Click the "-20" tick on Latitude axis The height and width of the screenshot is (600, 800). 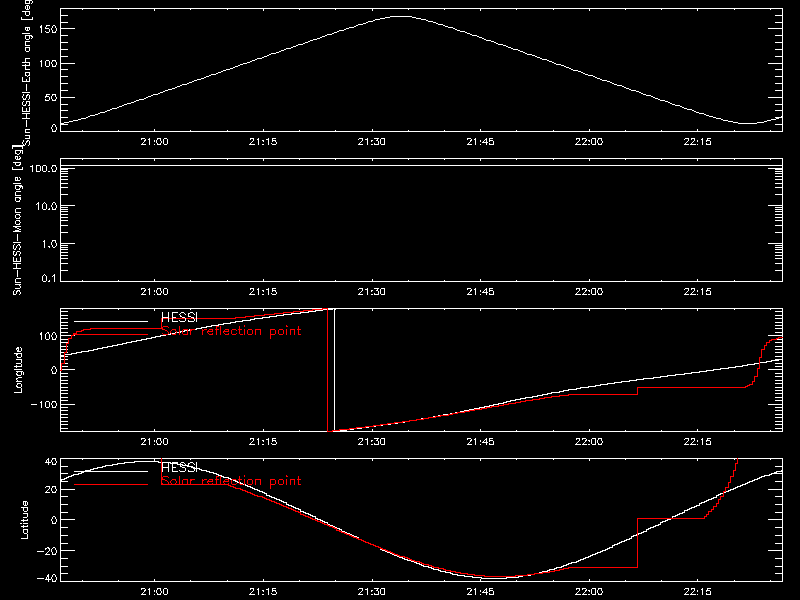(47, 551)
